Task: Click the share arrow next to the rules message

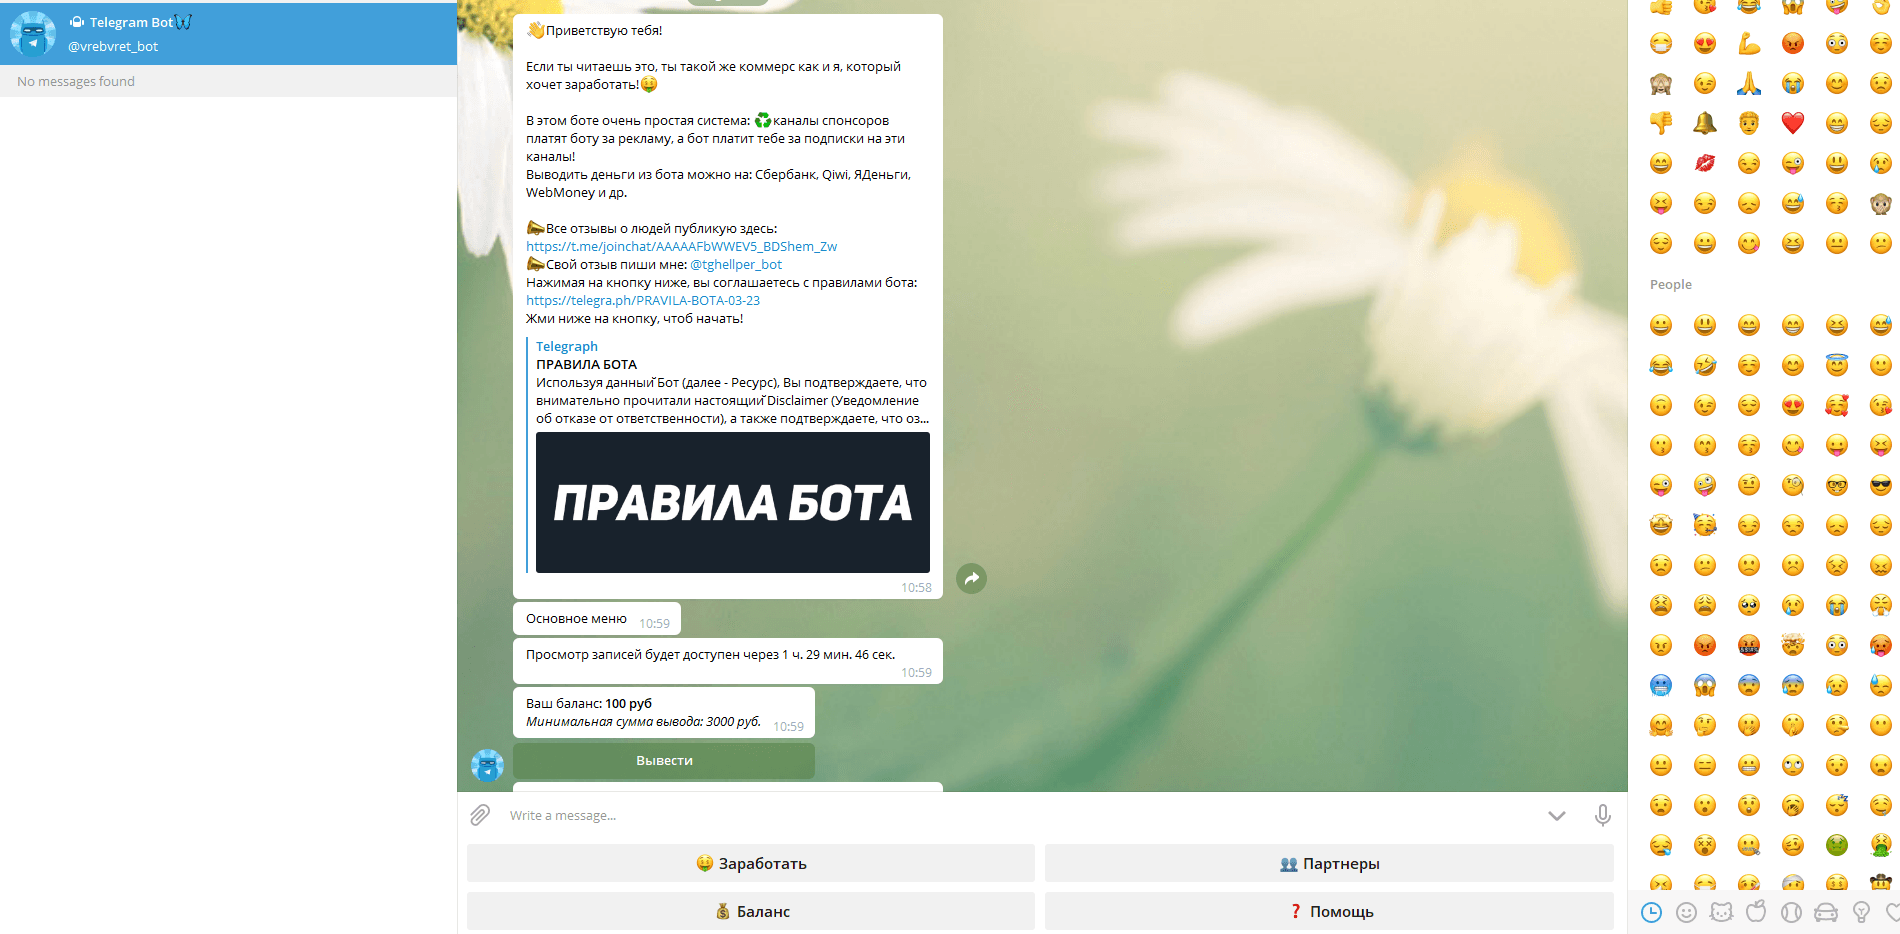Action: click(x=971, y=578)
